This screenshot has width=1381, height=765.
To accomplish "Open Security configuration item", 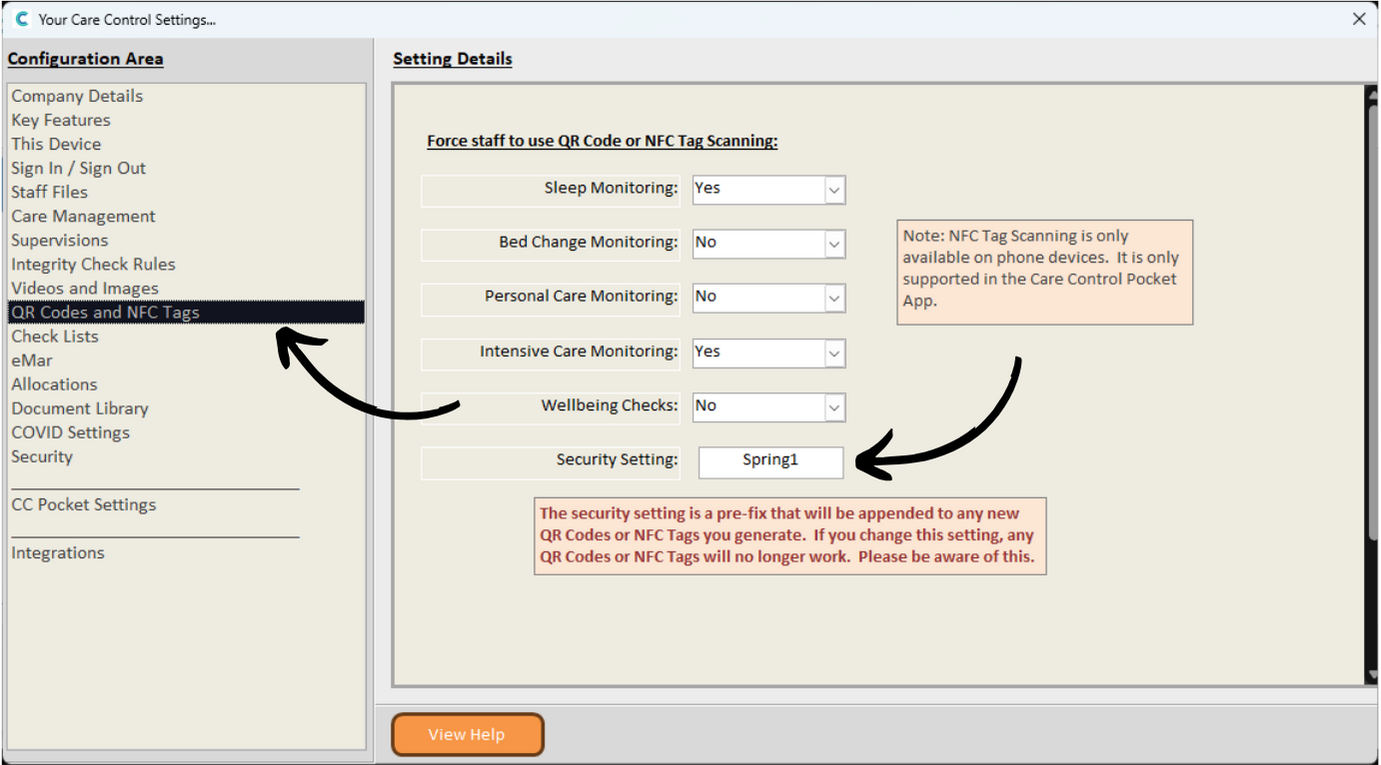I will coord(42,456).
